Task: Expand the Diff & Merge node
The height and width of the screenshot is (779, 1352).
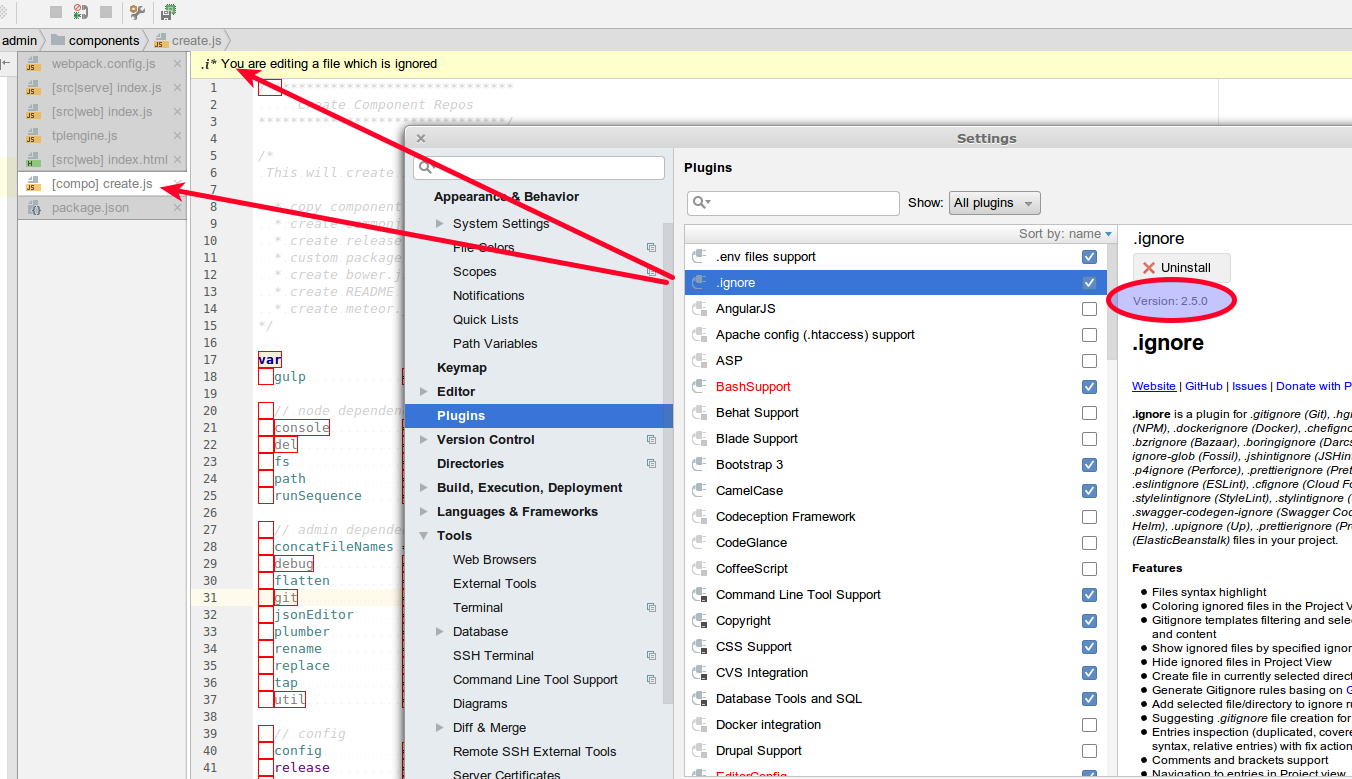Action: (441, 728)
